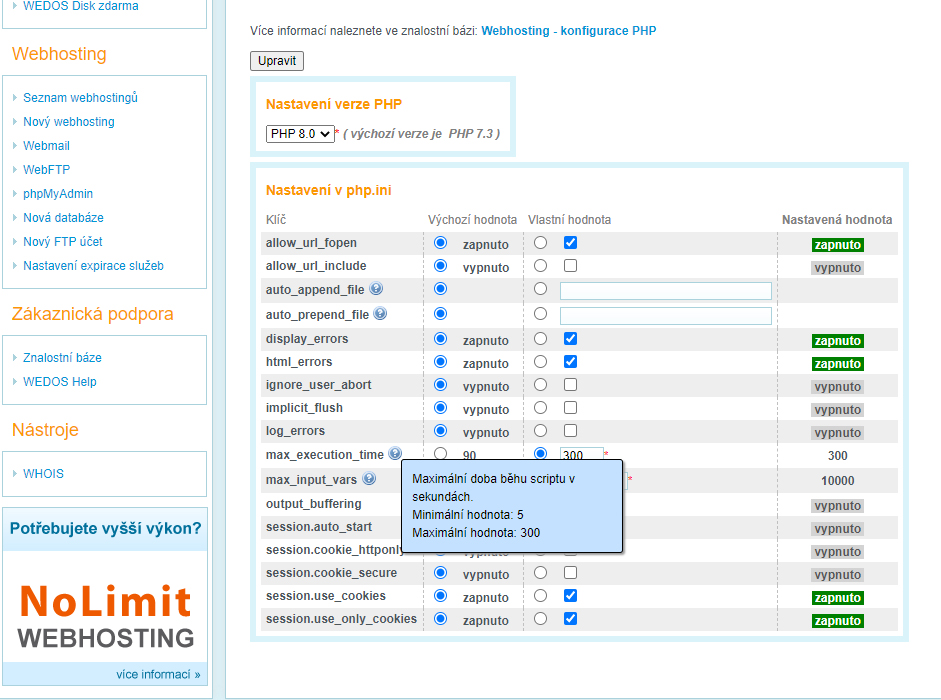
Task: Select default value radio for max_execution_time
Action: [x=440, y=454]
